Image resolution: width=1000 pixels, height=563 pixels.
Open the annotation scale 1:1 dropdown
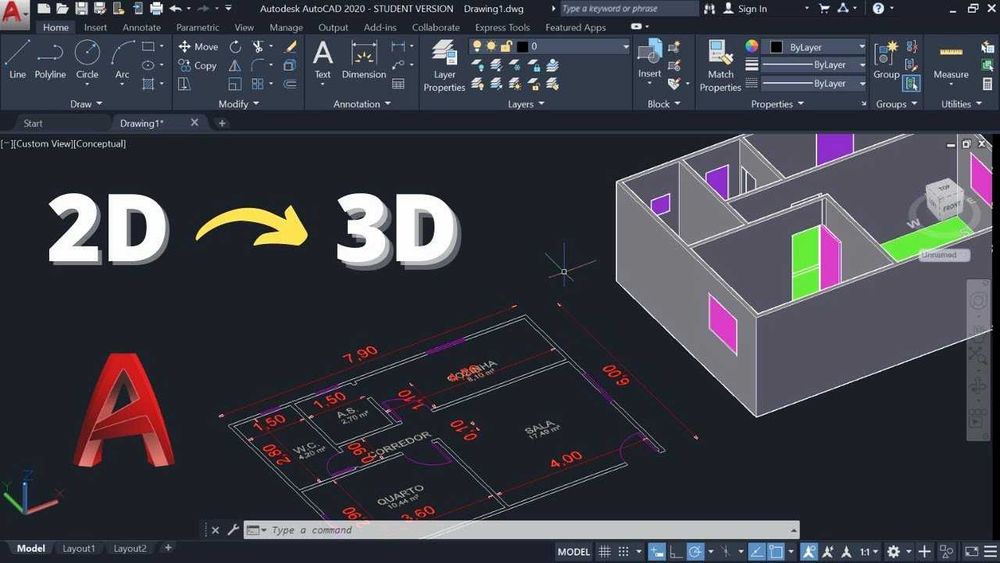(868, 552)
